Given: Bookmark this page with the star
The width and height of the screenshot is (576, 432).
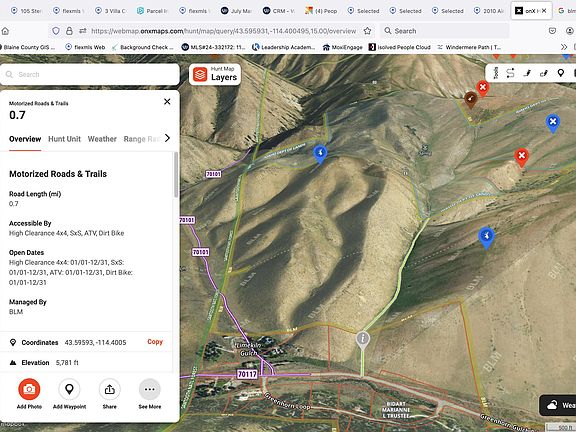Looking at the screenshot, I should tap(367, 31).
